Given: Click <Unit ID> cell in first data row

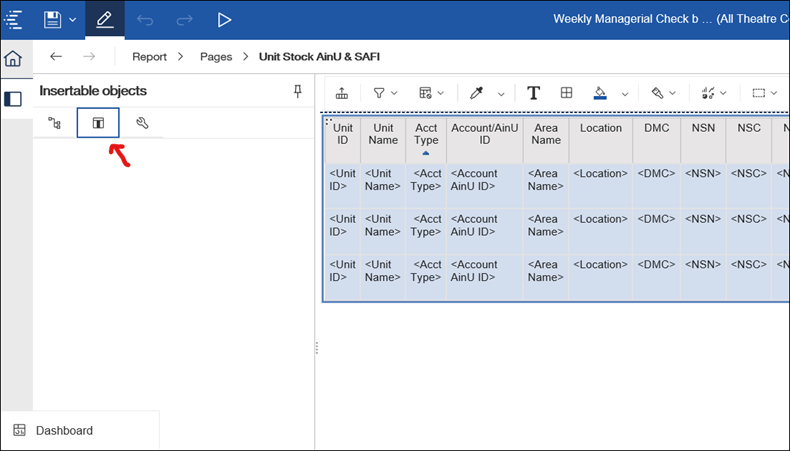Looking at the screenshot, I should click(x=343, y=186).
